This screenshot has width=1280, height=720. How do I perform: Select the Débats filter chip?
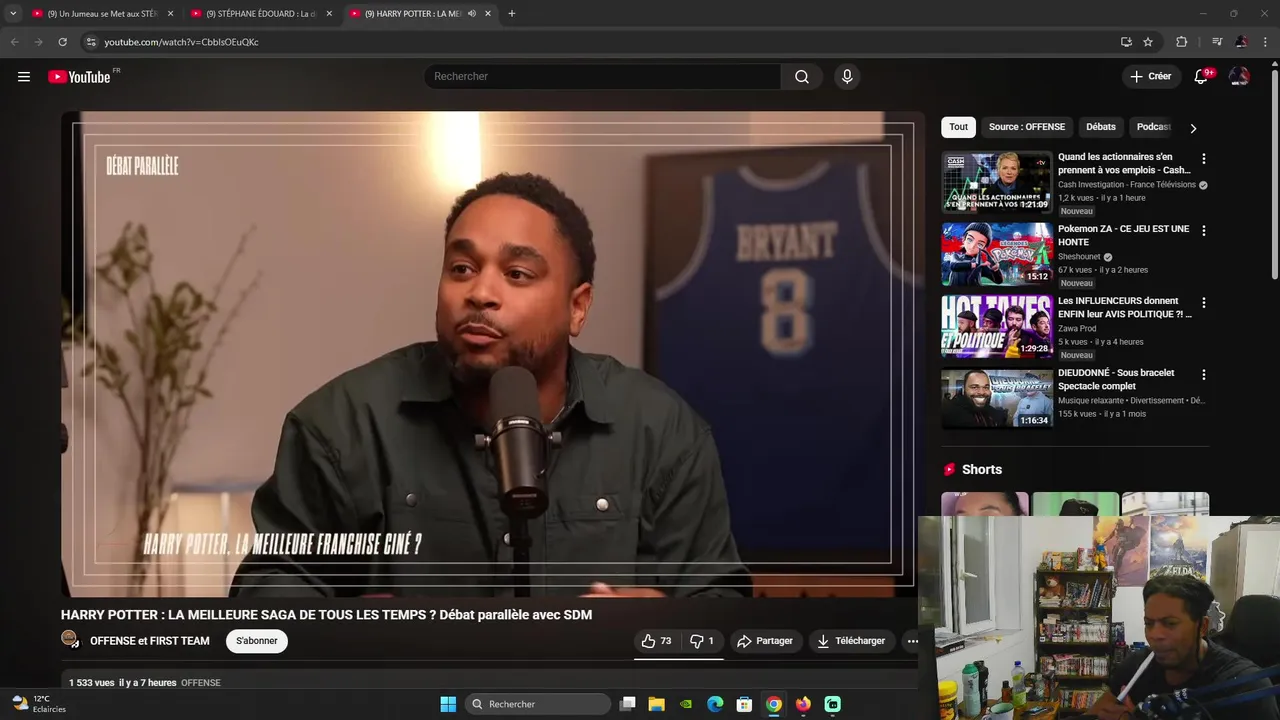click(1101, 127)
